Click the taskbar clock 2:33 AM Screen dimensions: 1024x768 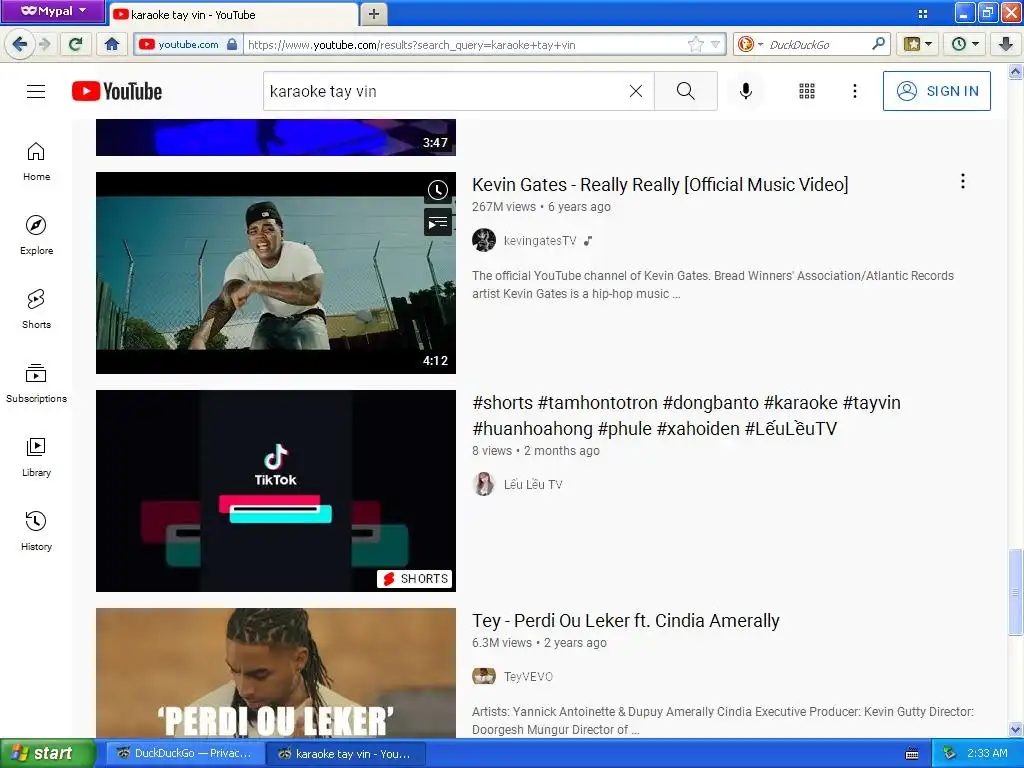(x=987, y=754)
